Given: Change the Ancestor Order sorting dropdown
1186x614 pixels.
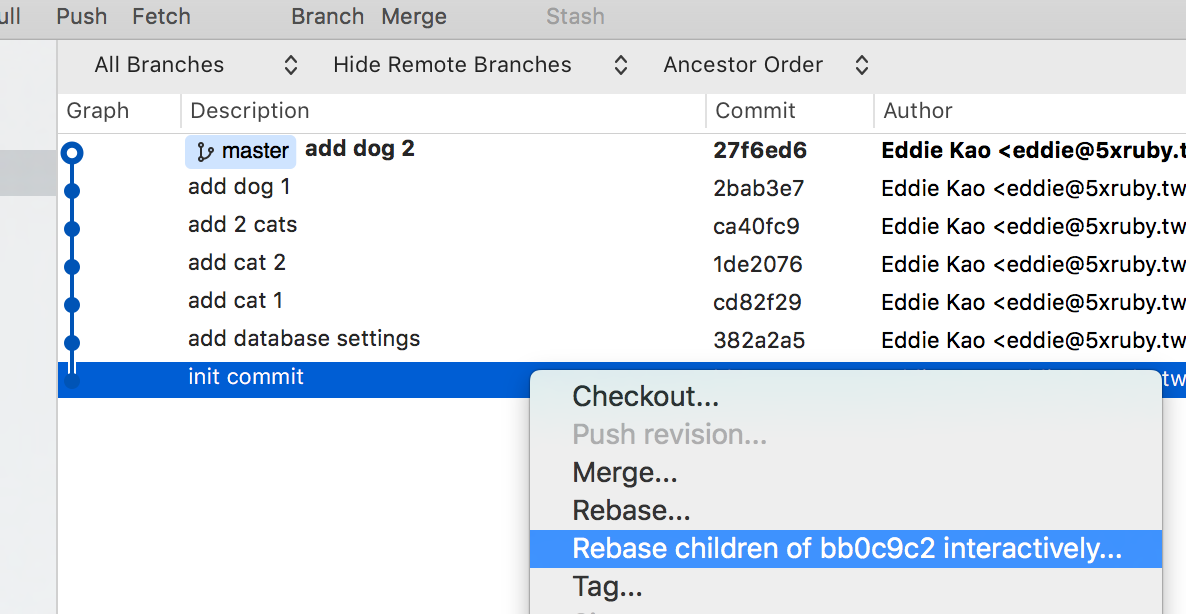Looking at the screenshot, I should 765,65.
